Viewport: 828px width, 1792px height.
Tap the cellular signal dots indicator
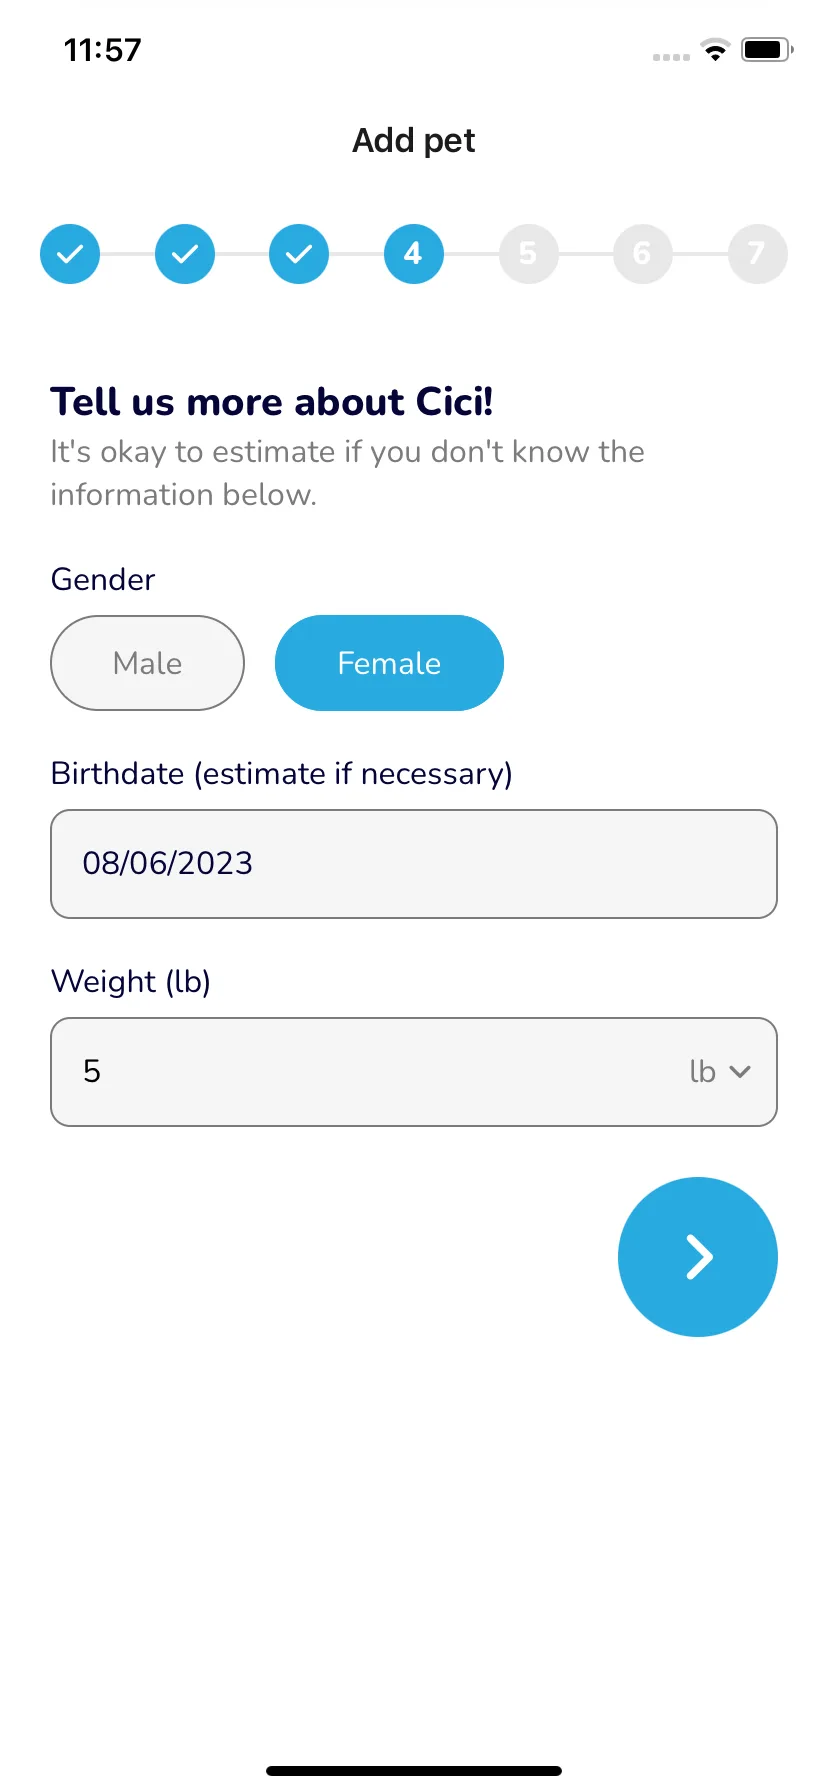point(671,57)
